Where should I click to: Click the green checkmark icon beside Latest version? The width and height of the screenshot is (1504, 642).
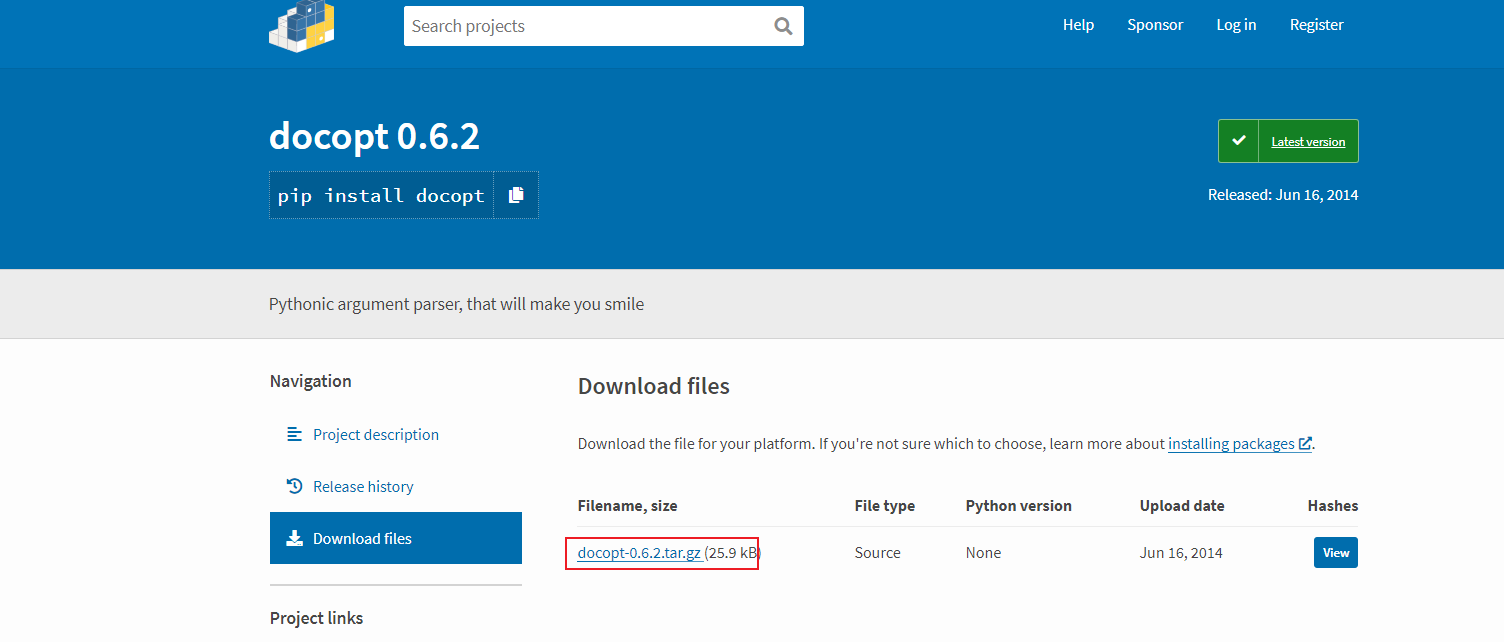[1238, 141]
